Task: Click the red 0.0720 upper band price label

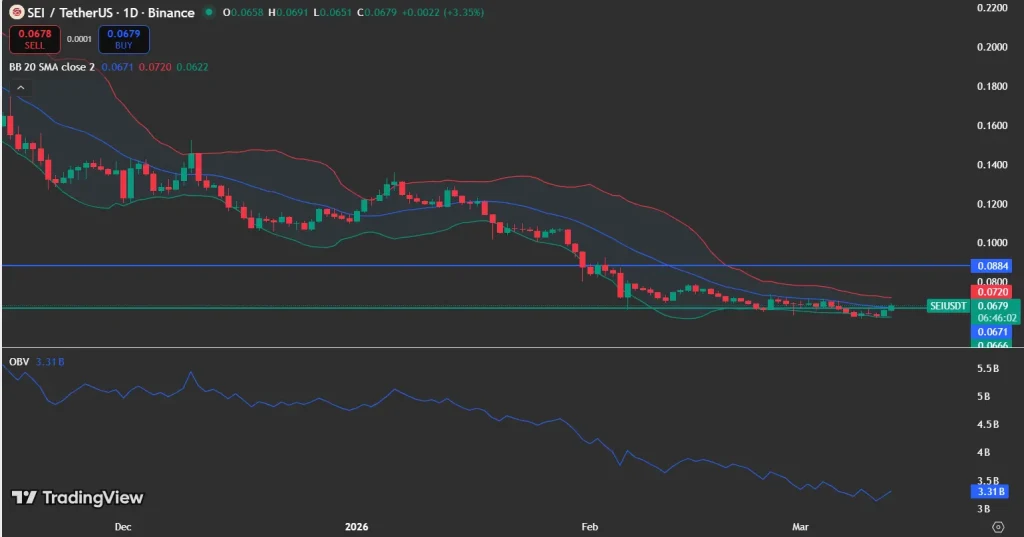Action: (993, 291)
